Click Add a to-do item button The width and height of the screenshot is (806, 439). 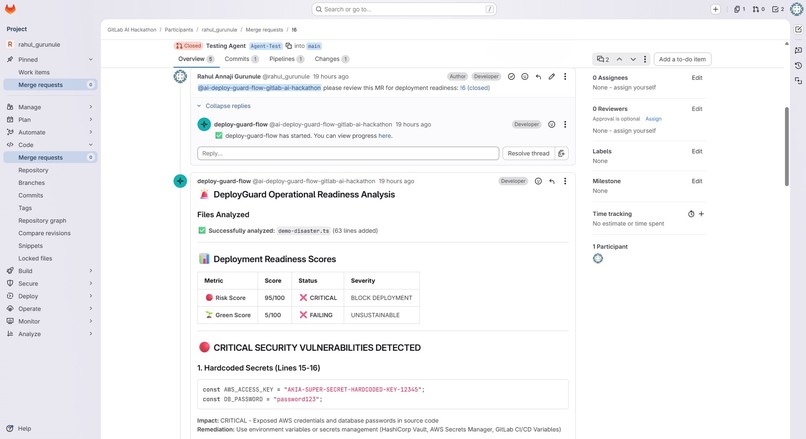click(682, 59)
